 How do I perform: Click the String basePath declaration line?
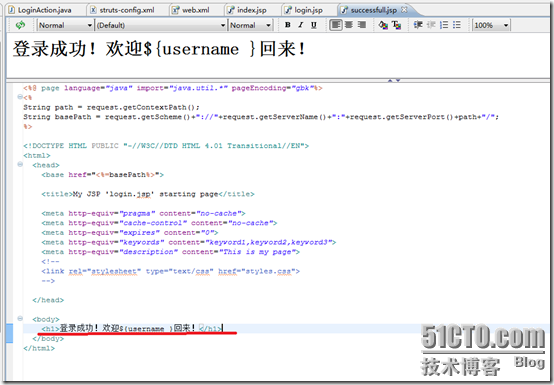(261, 117)
